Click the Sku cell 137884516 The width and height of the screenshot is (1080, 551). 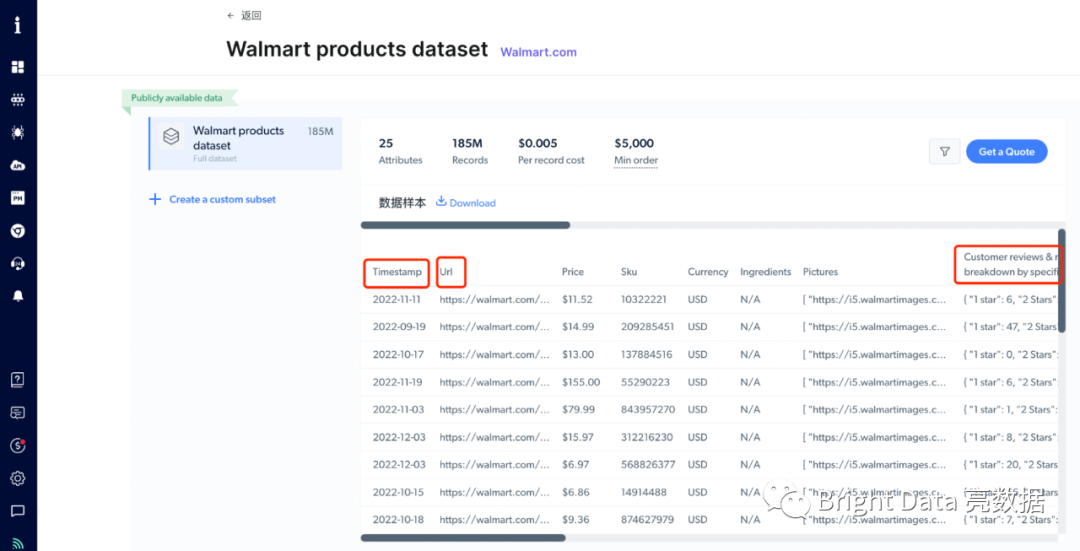tap(647, 355)
